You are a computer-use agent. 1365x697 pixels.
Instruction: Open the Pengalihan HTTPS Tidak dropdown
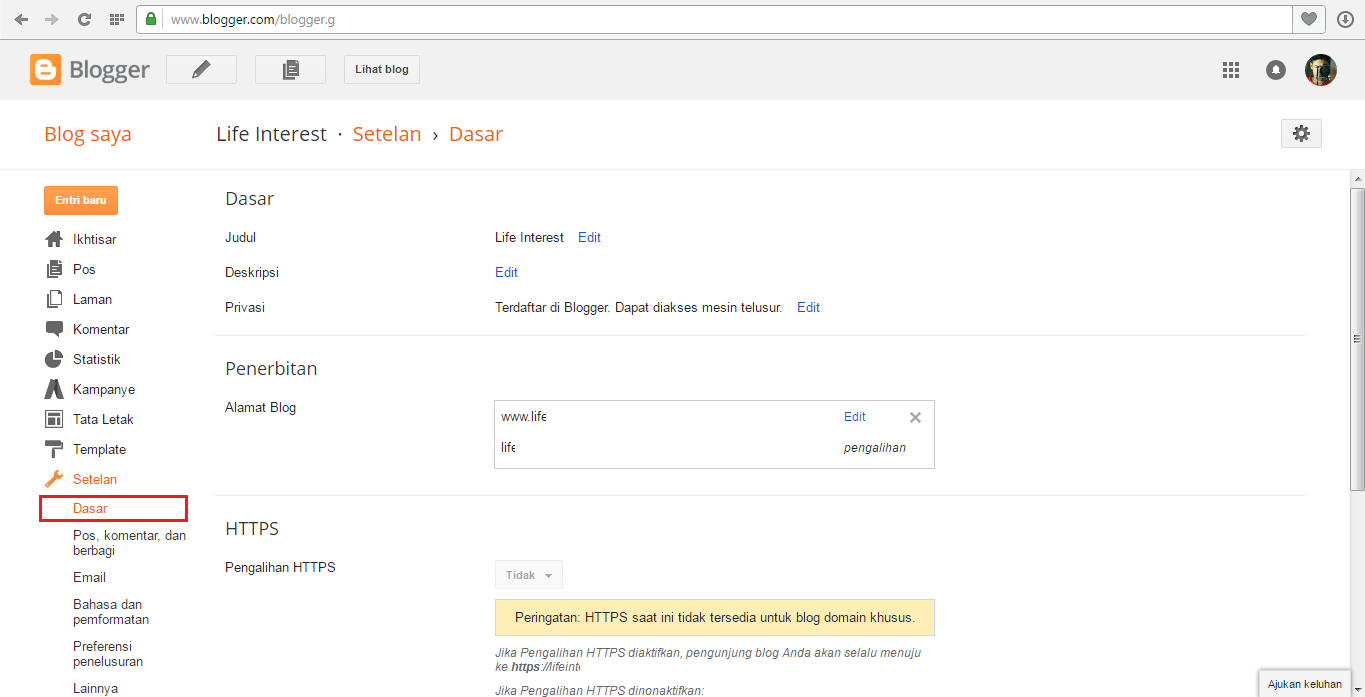[x=529, y=575]
